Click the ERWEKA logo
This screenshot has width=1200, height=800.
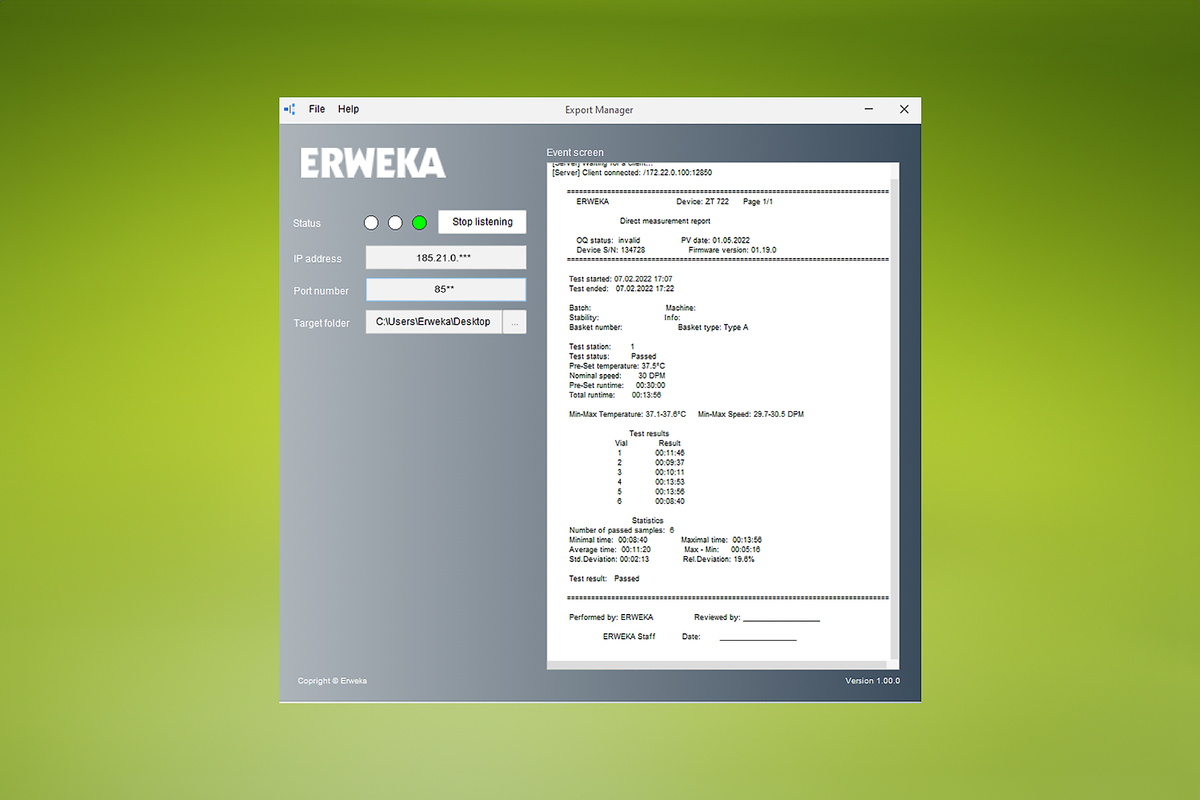tap(373, 164)
